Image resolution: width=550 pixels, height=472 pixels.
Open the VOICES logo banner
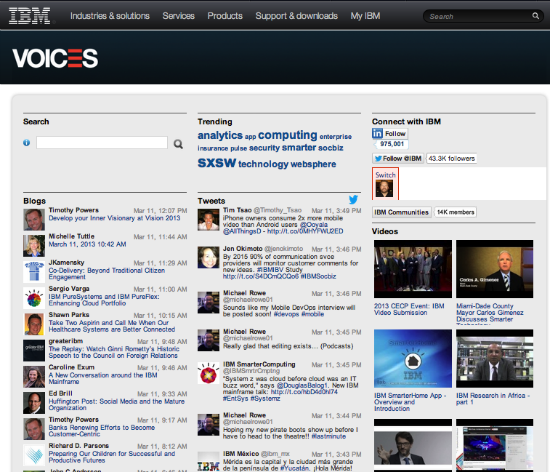(55, 58)
